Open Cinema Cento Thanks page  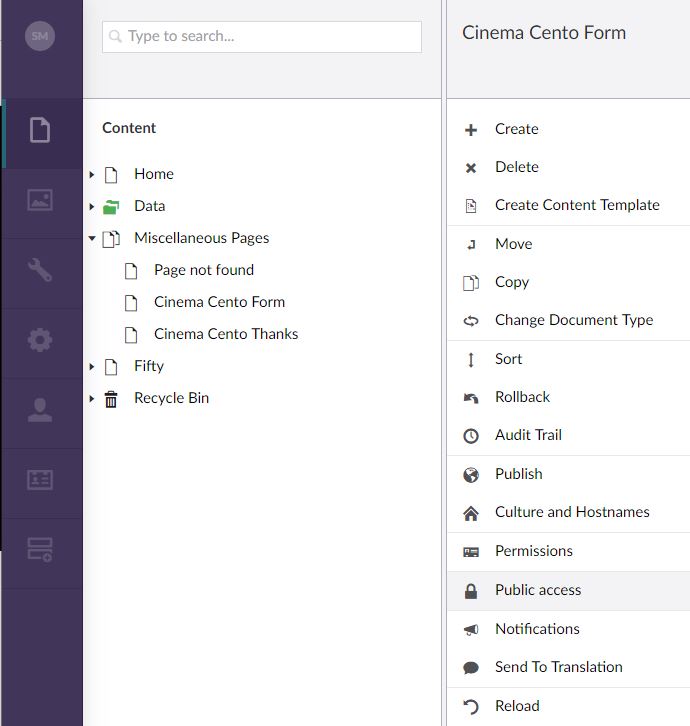pyautogui.click(x=226, y=334)
